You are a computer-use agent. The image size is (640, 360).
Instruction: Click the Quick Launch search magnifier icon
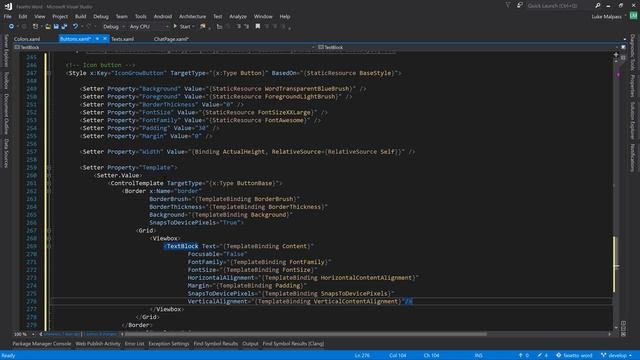pos(598,6)
